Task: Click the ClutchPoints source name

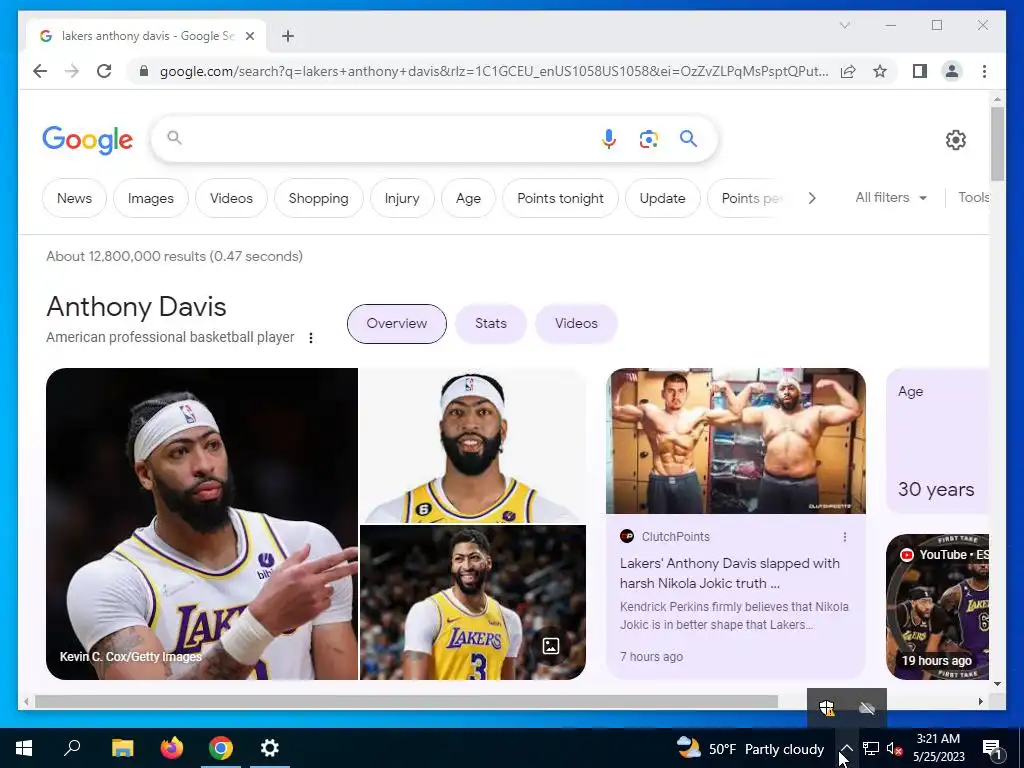Action: (675, 536)
